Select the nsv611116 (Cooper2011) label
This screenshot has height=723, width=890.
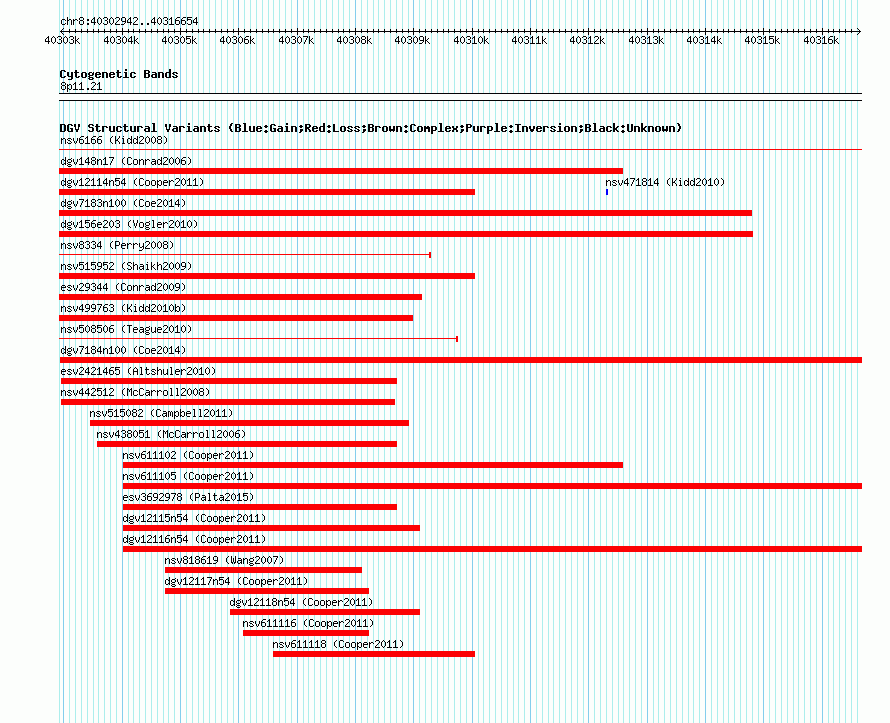pyautogui.click(x=308, y=623)
